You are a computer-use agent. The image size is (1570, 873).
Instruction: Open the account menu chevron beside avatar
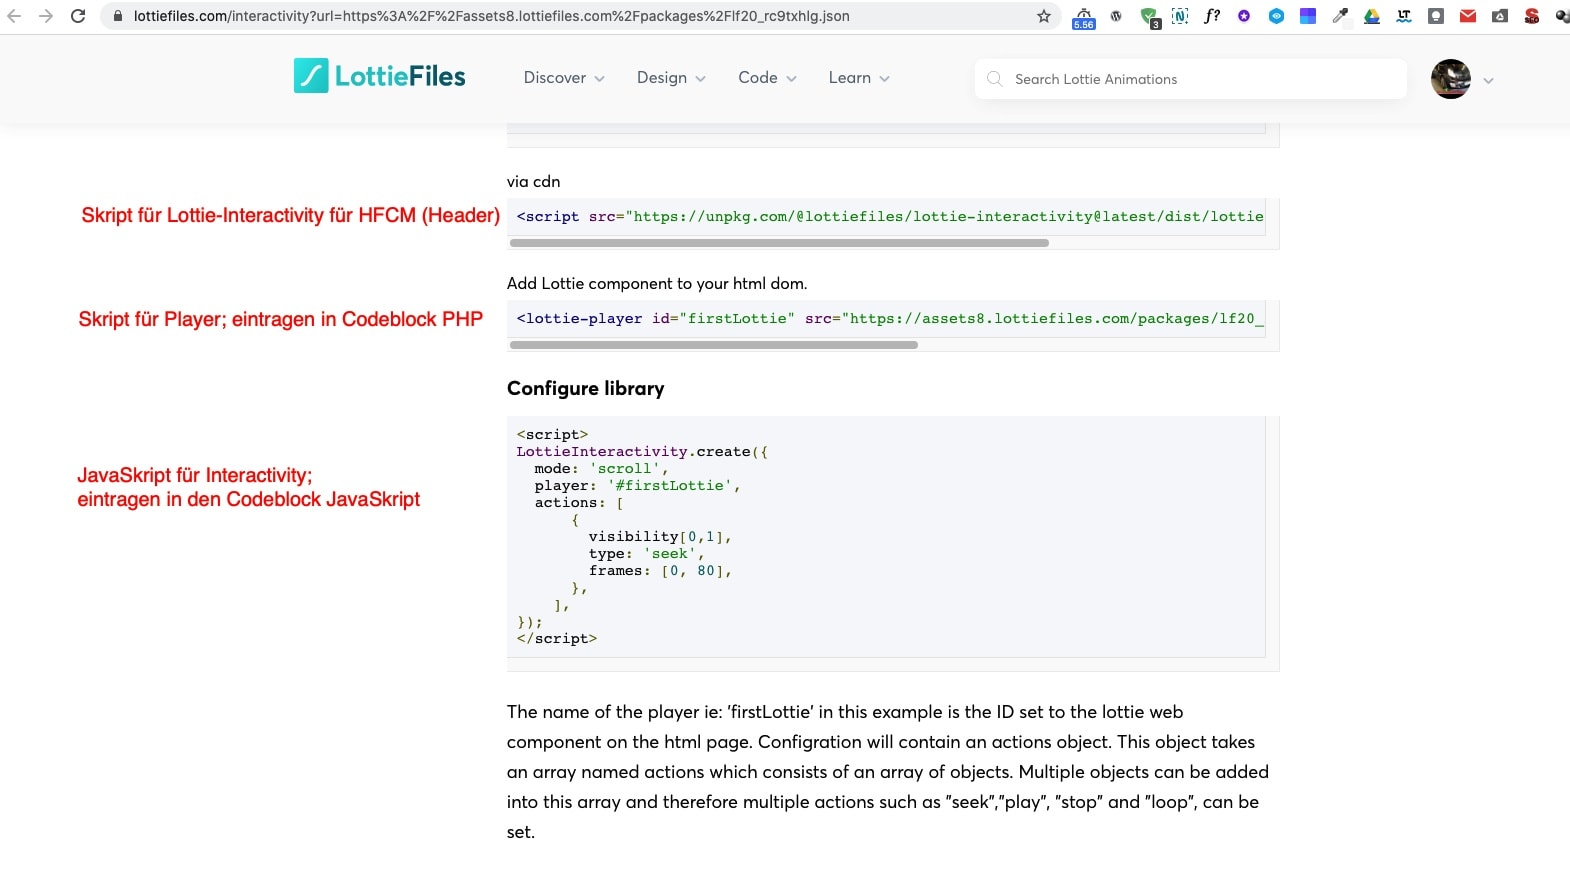click(1488, 81)
